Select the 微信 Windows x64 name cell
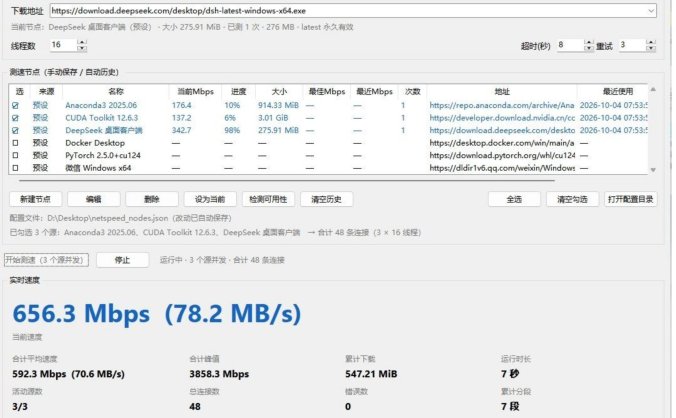 98,168
